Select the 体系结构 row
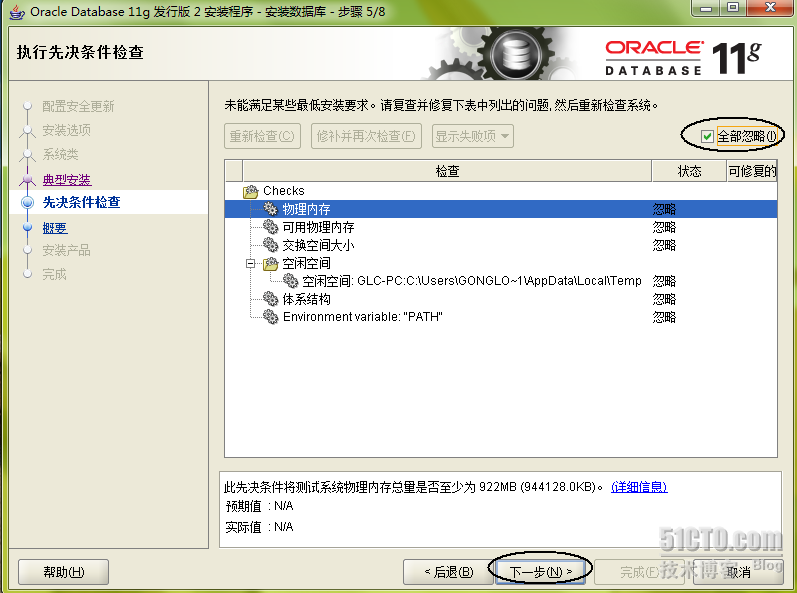This screenshot has width=797, height=593. click(501, 299)
